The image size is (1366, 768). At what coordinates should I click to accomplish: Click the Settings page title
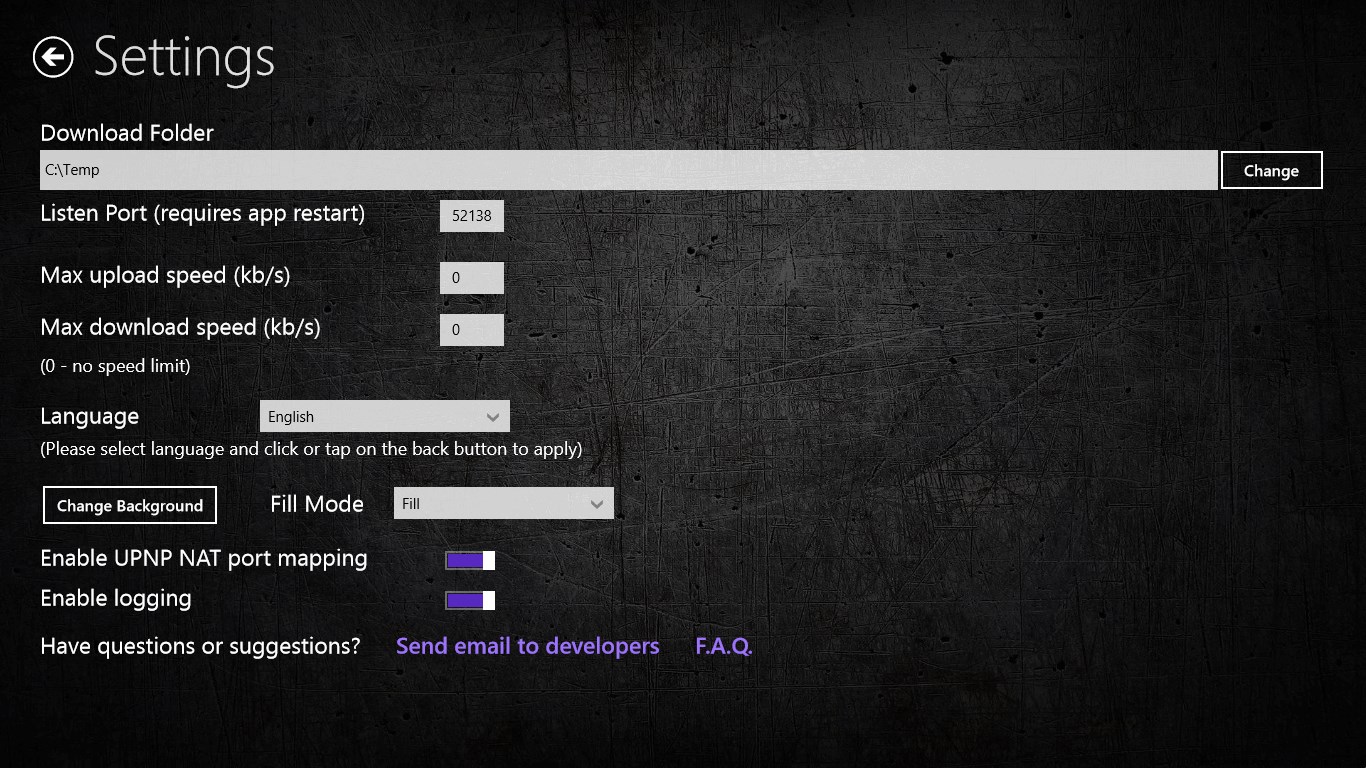pos(184,57)
